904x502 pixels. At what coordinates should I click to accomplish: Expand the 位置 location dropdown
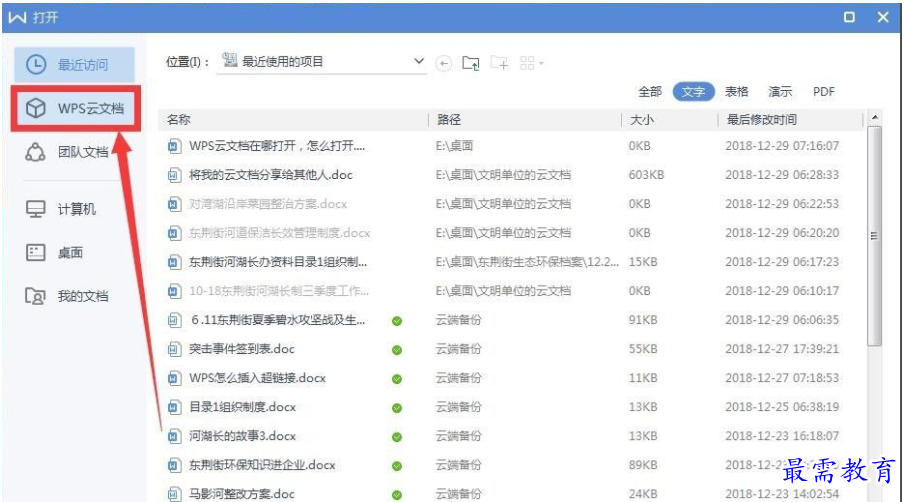(x=419, y=61)
